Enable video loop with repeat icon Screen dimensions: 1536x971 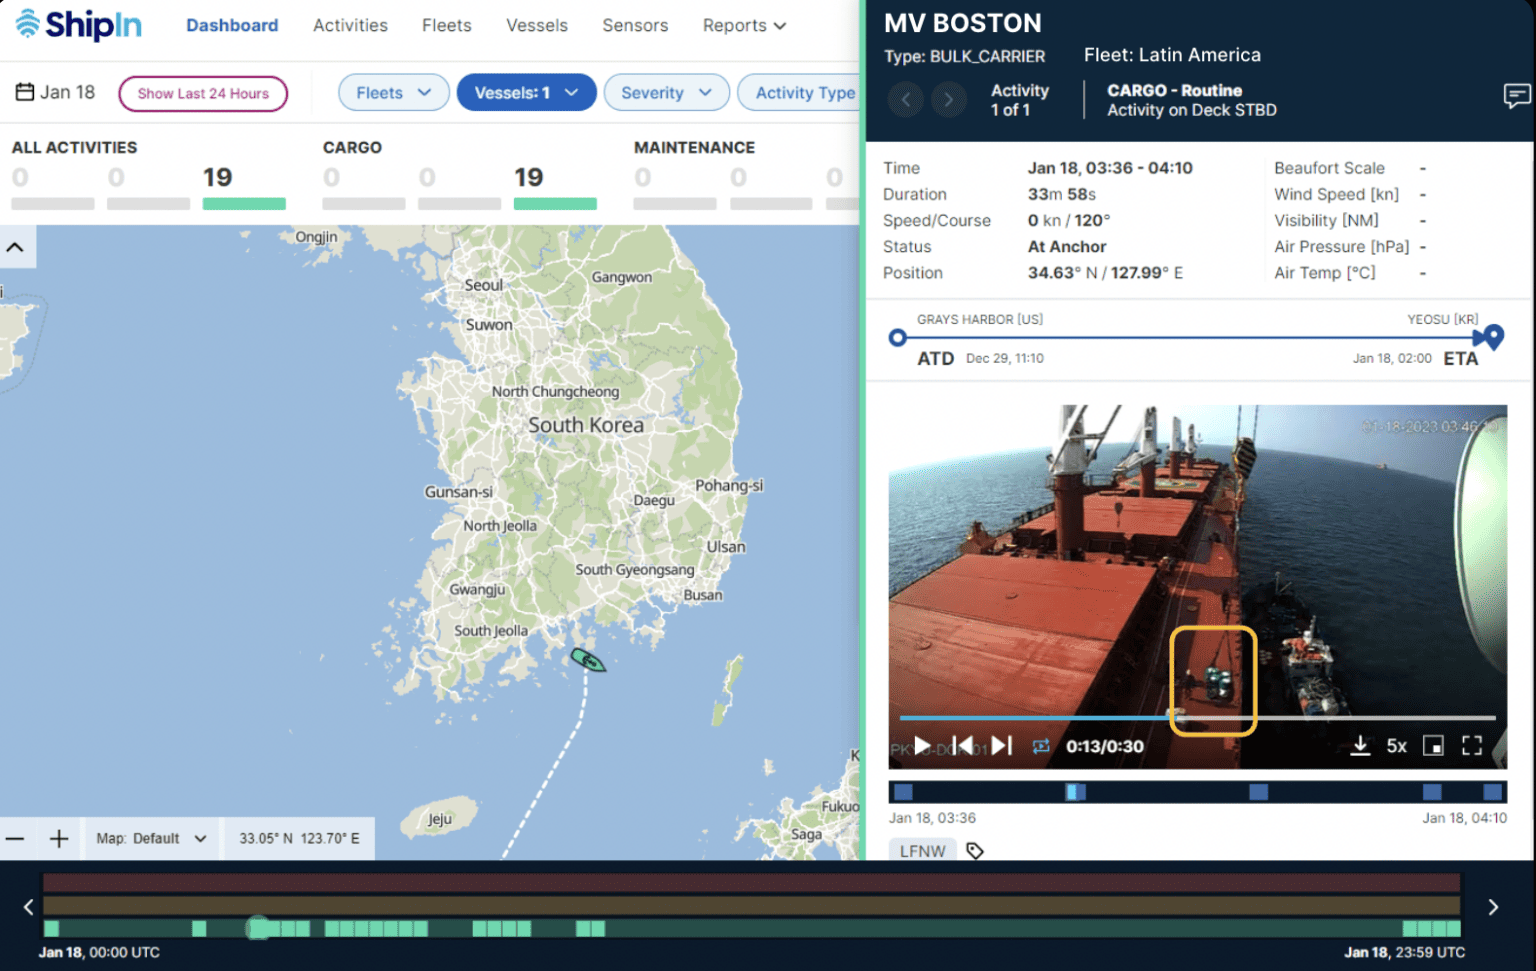click(1041, 745)
